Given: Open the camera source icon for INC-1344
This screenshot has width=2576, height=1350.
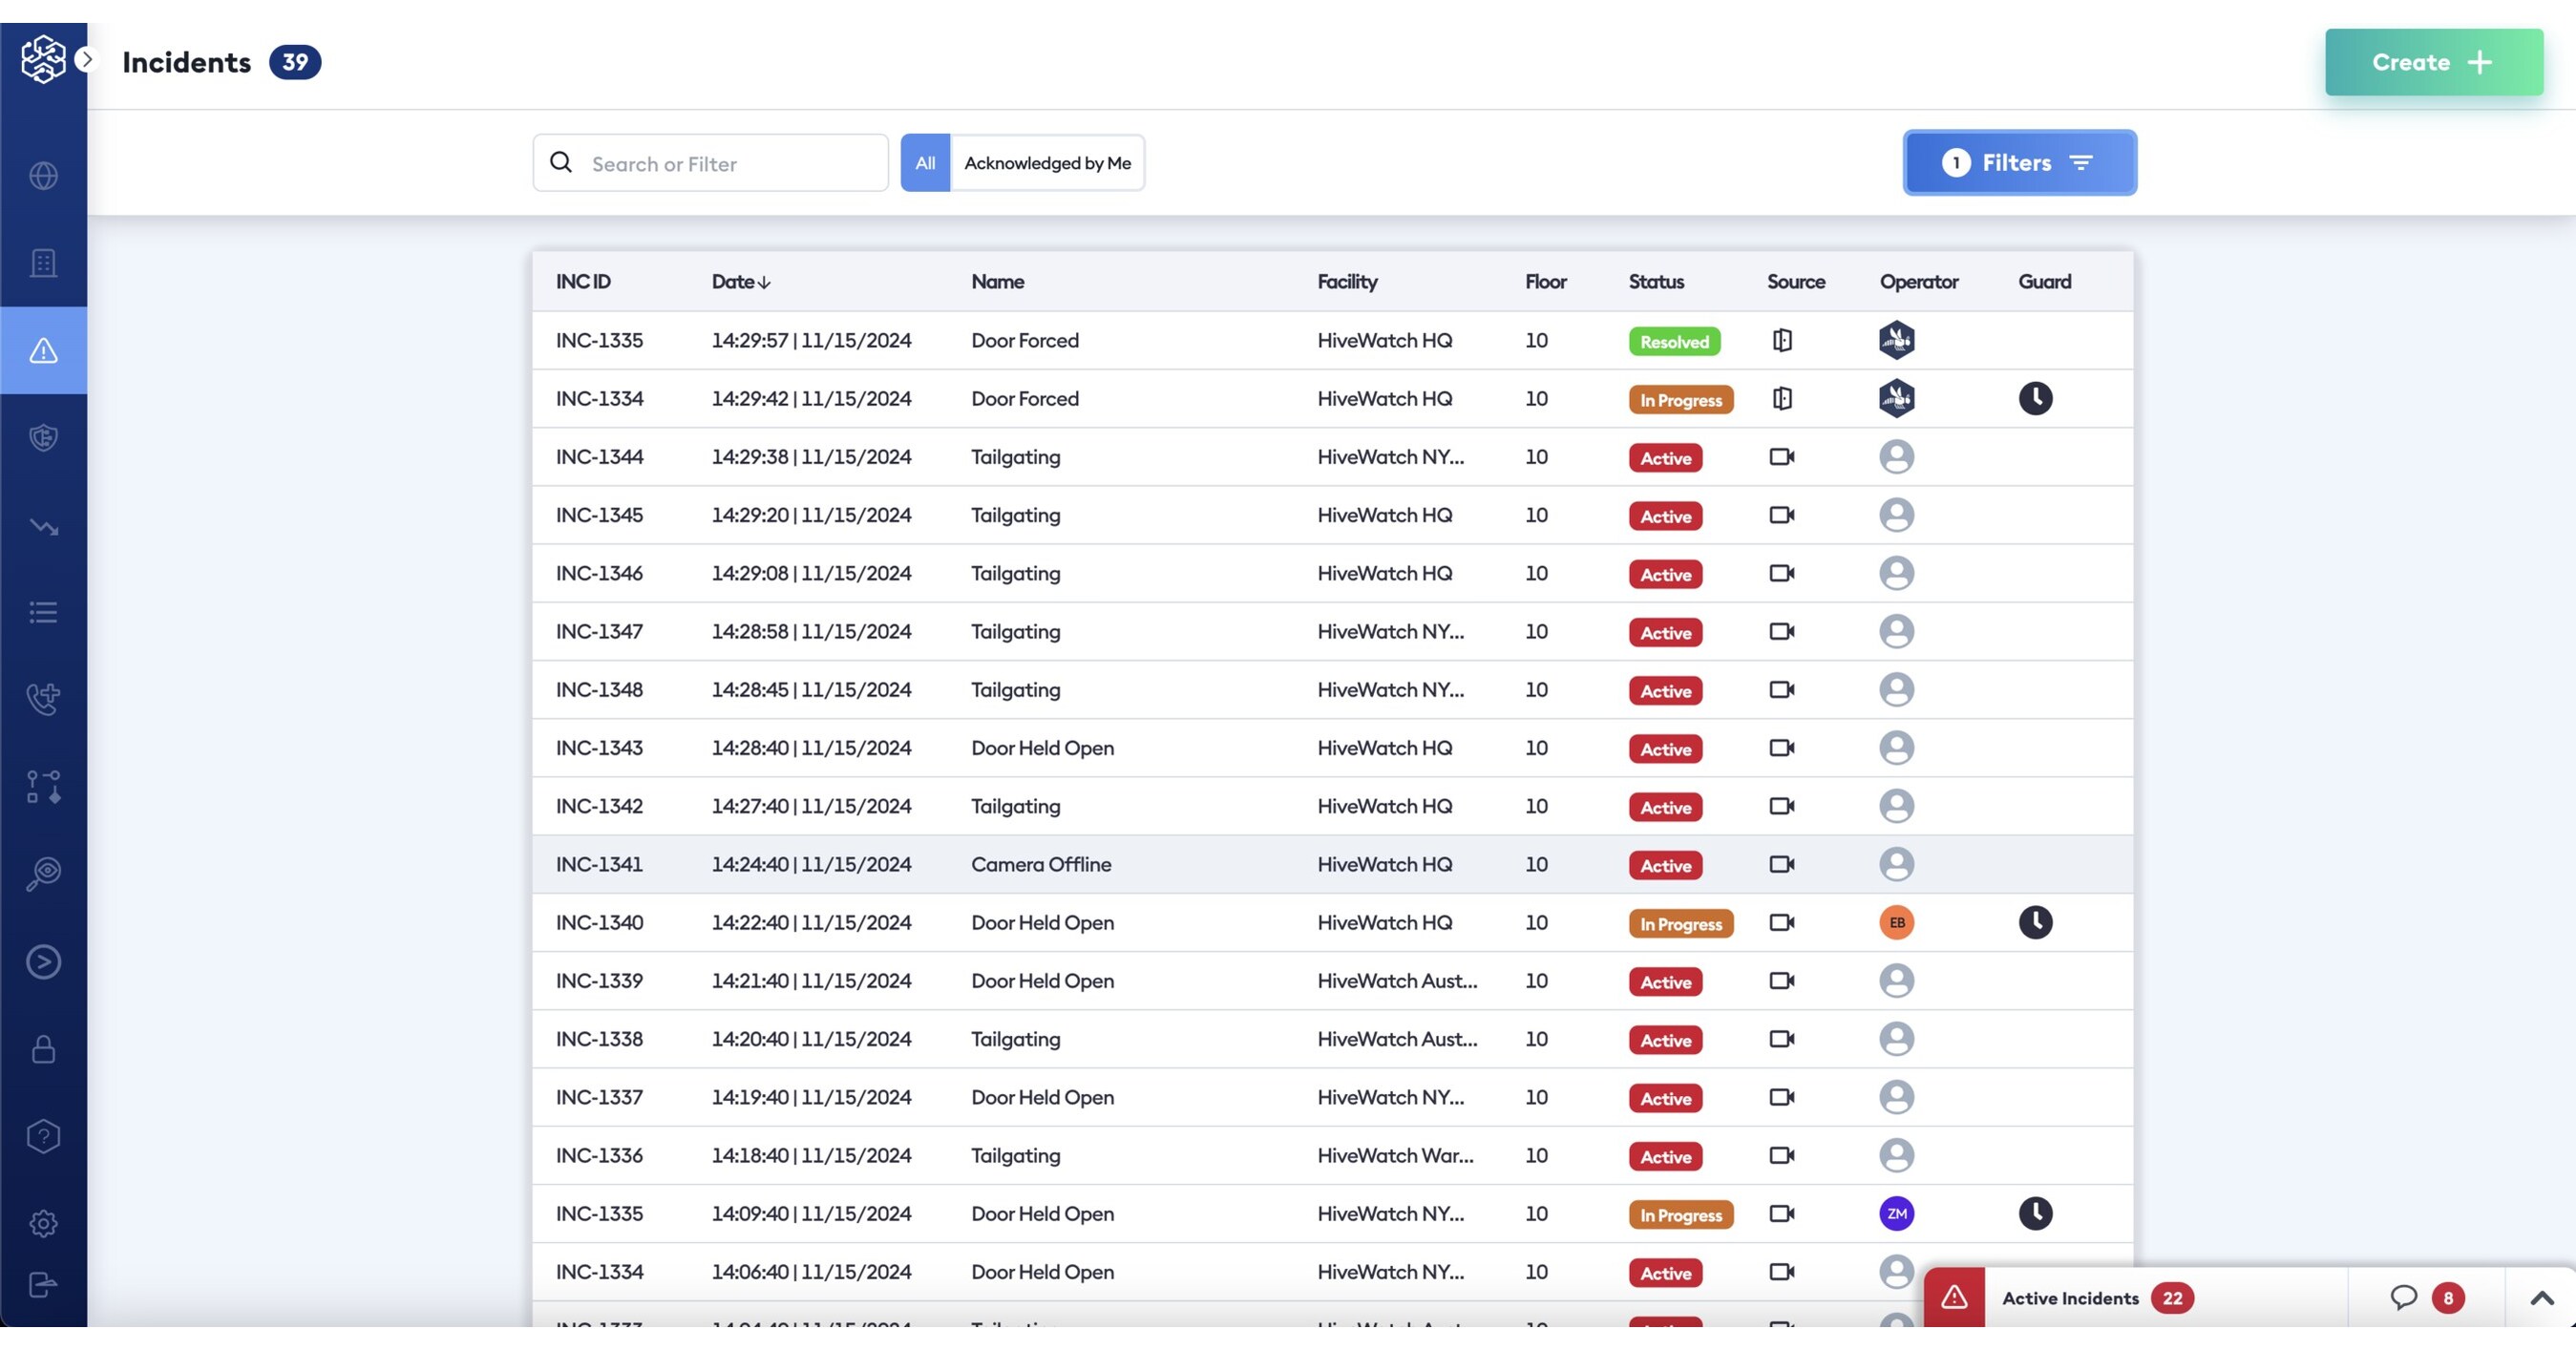Looking at the screenshot, I should pyautogui.click(x=1782, y=456).
